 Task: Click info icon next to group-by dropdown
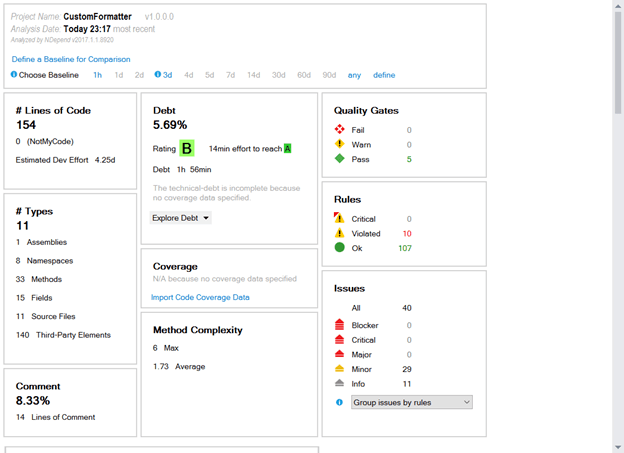click(x=339, y=402)
